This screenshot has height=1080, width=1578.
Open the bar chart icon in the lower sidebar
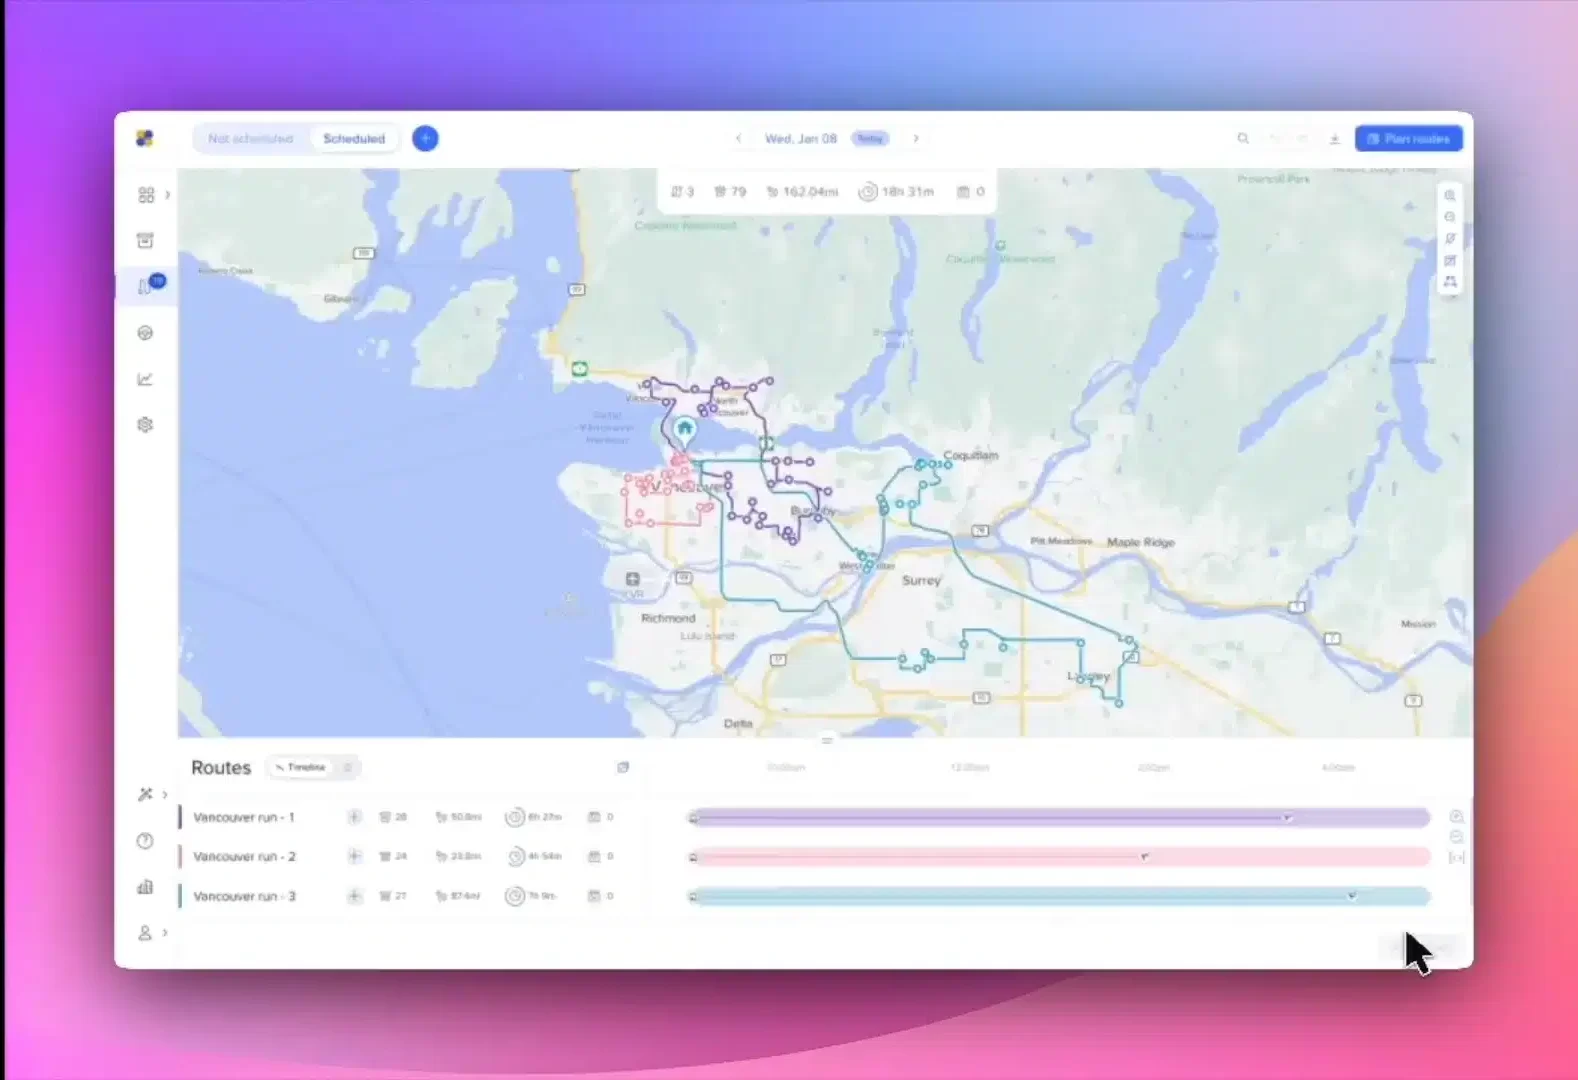(145, 886)
